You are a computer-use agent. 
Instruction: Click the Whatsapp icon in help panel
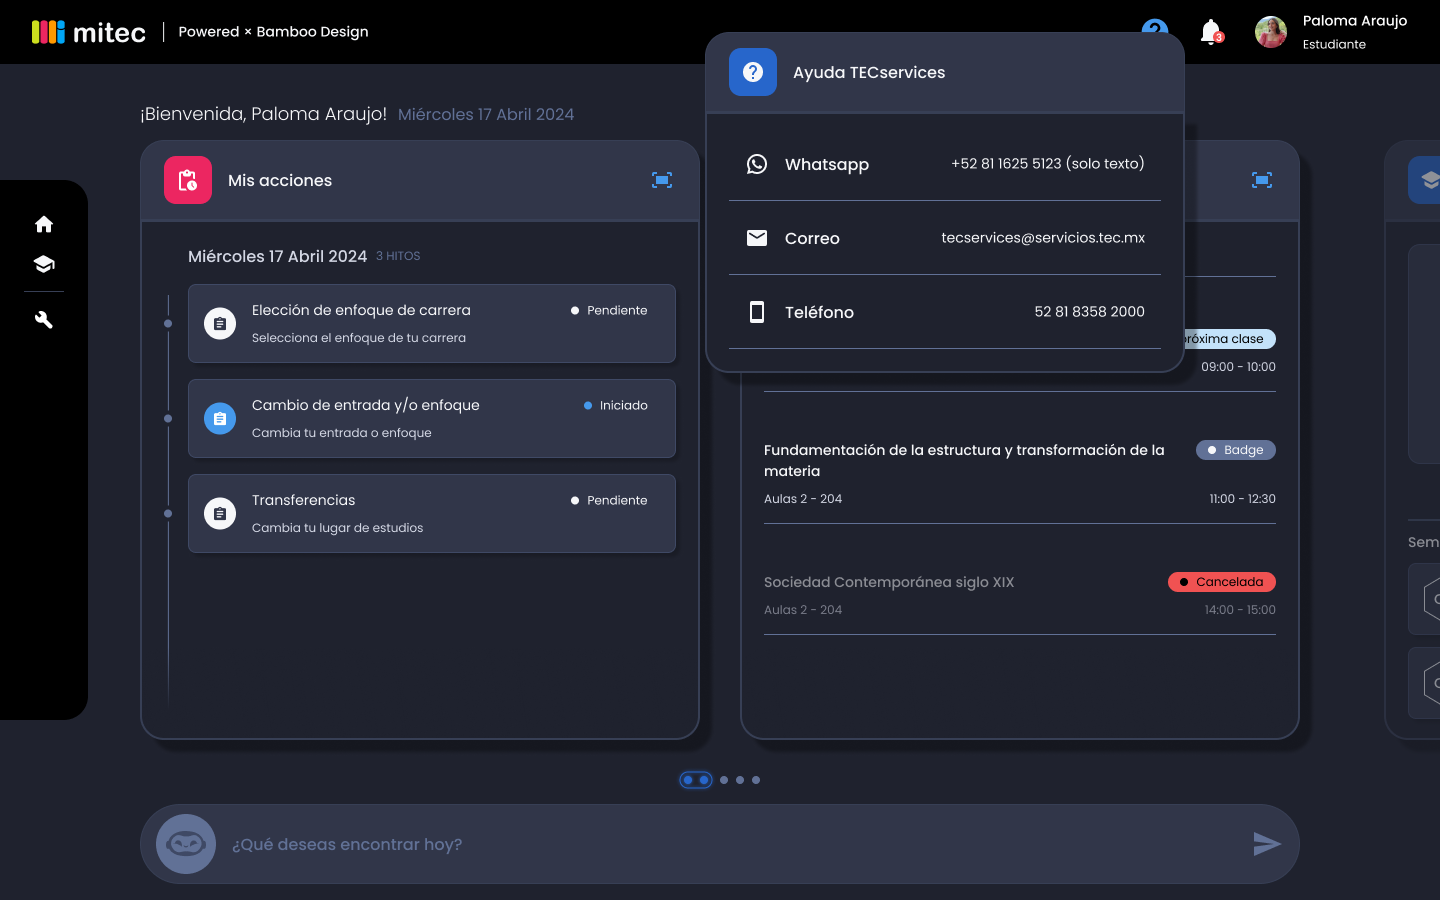click(x=757, y=164)
